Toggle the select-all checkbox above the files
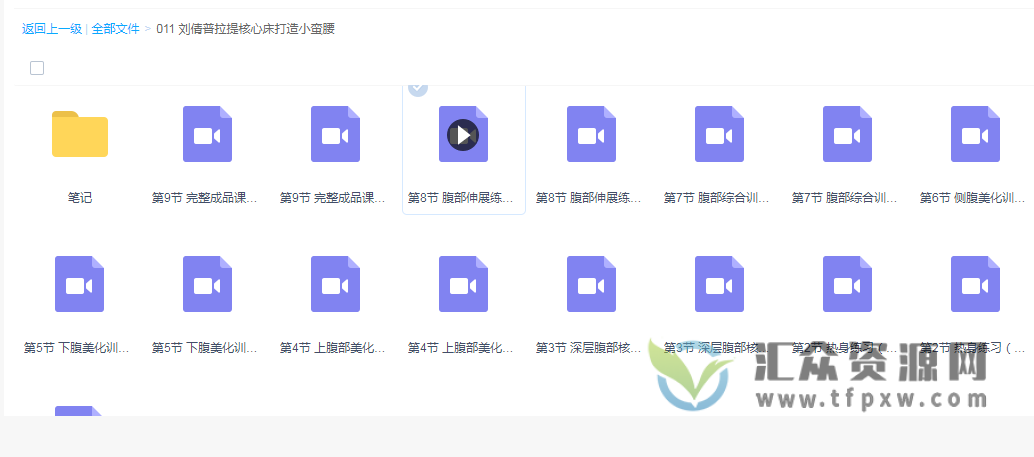 [37, 68]
